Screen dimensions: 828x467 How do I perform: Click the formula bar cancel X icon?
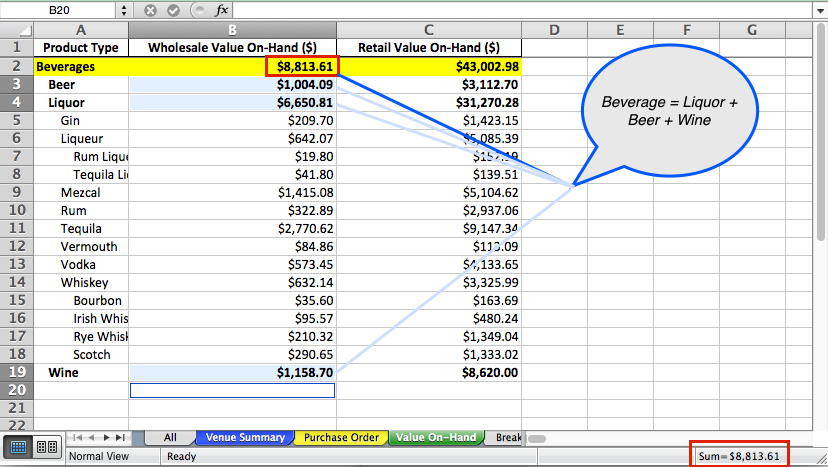[150, 10]
